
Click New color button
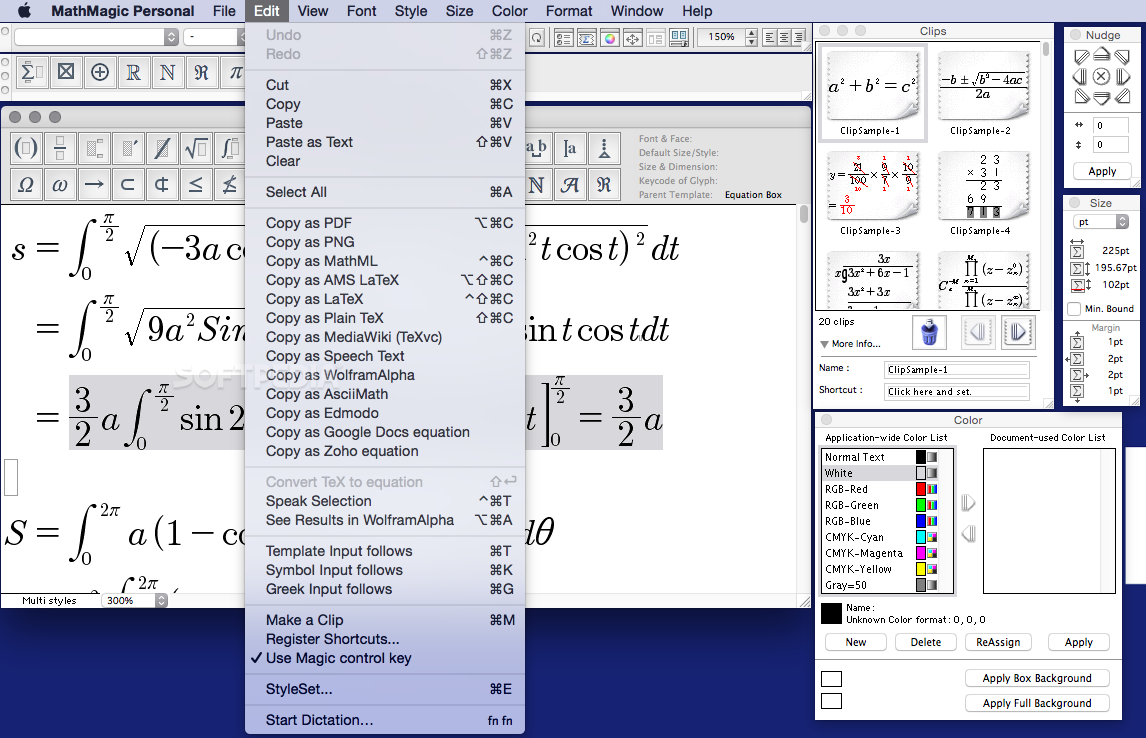point(856,642)
